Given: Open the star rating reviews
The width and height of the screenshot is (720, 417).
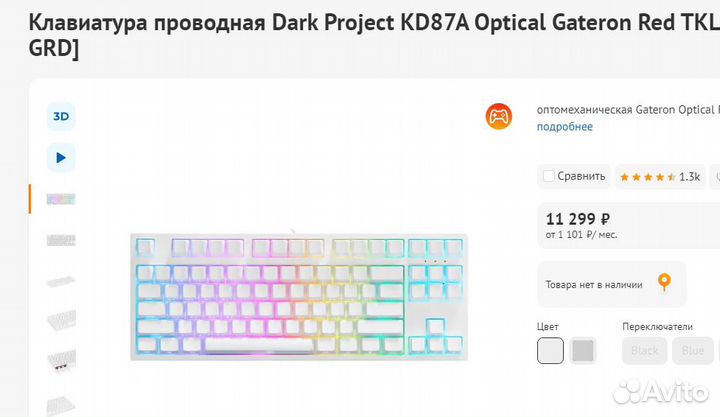Looking at the screenshot, I should point(660,176).
